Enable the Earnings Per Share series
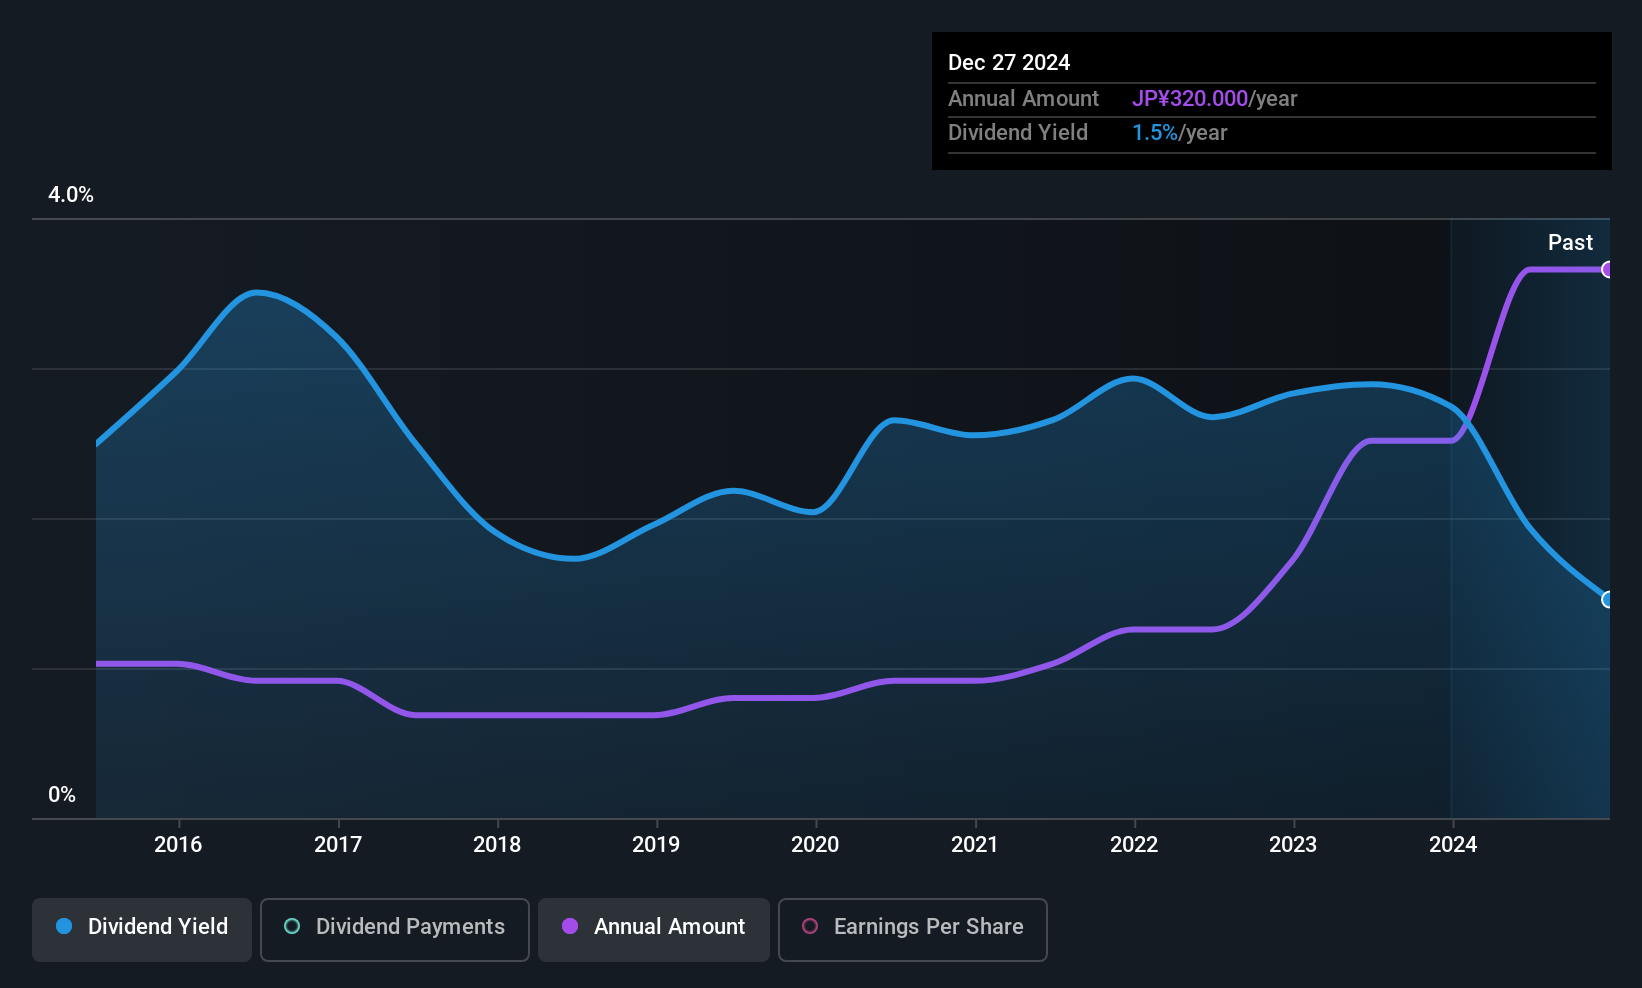Image resolution: width=1642 pixels, height=988 pixels. [913, 930]
